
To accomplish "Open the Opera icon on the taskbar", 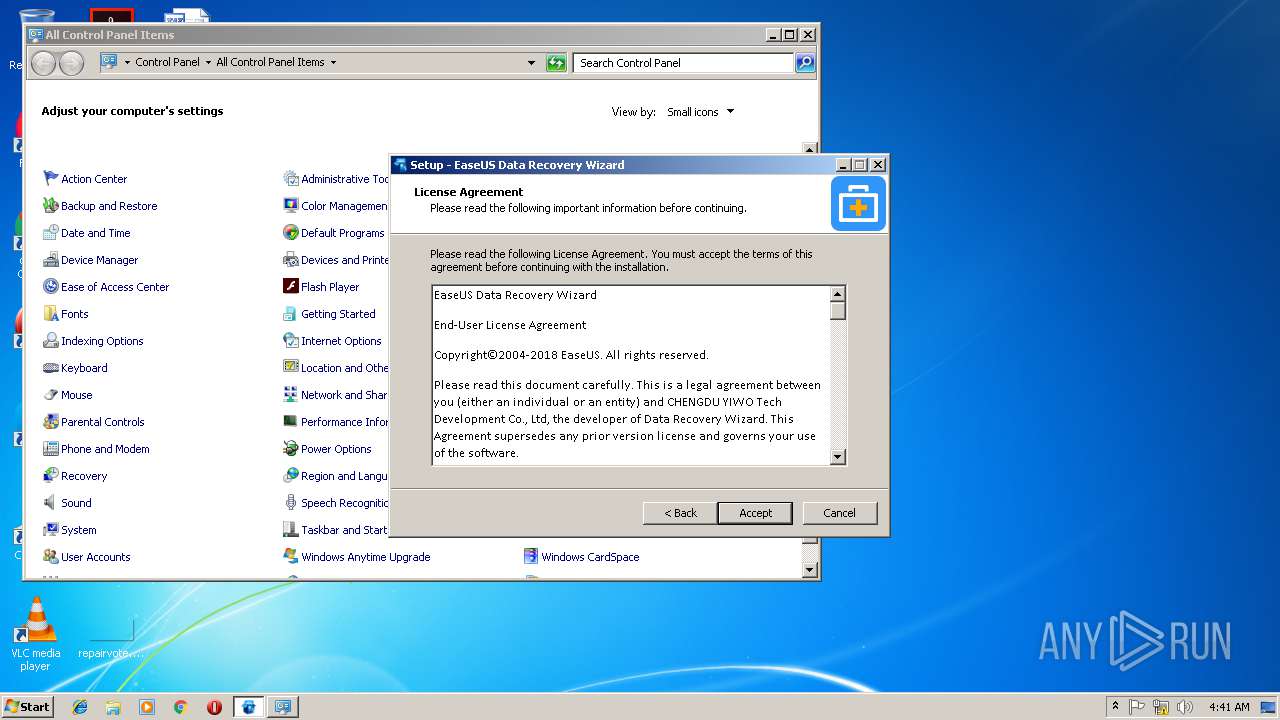I will click(214, 707).
